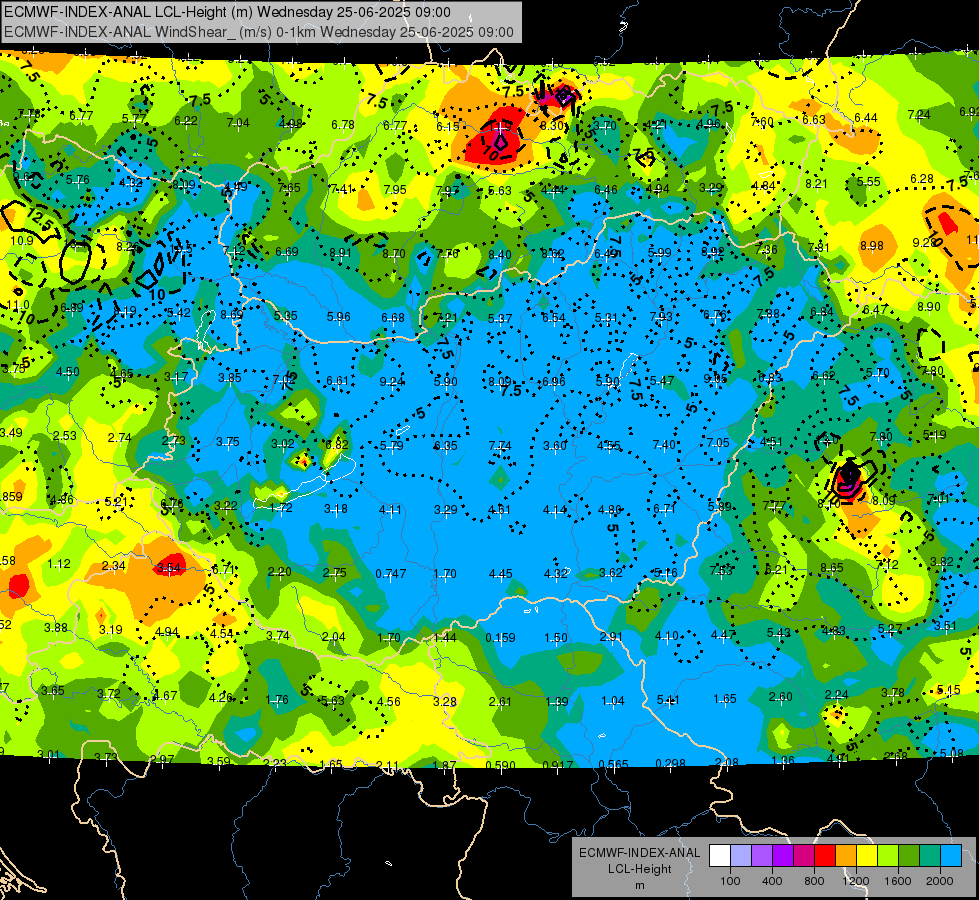Screen dimensions: 979x900
Task: Click the legend's LCL-Height caption
Action: (x=639, y=869)
